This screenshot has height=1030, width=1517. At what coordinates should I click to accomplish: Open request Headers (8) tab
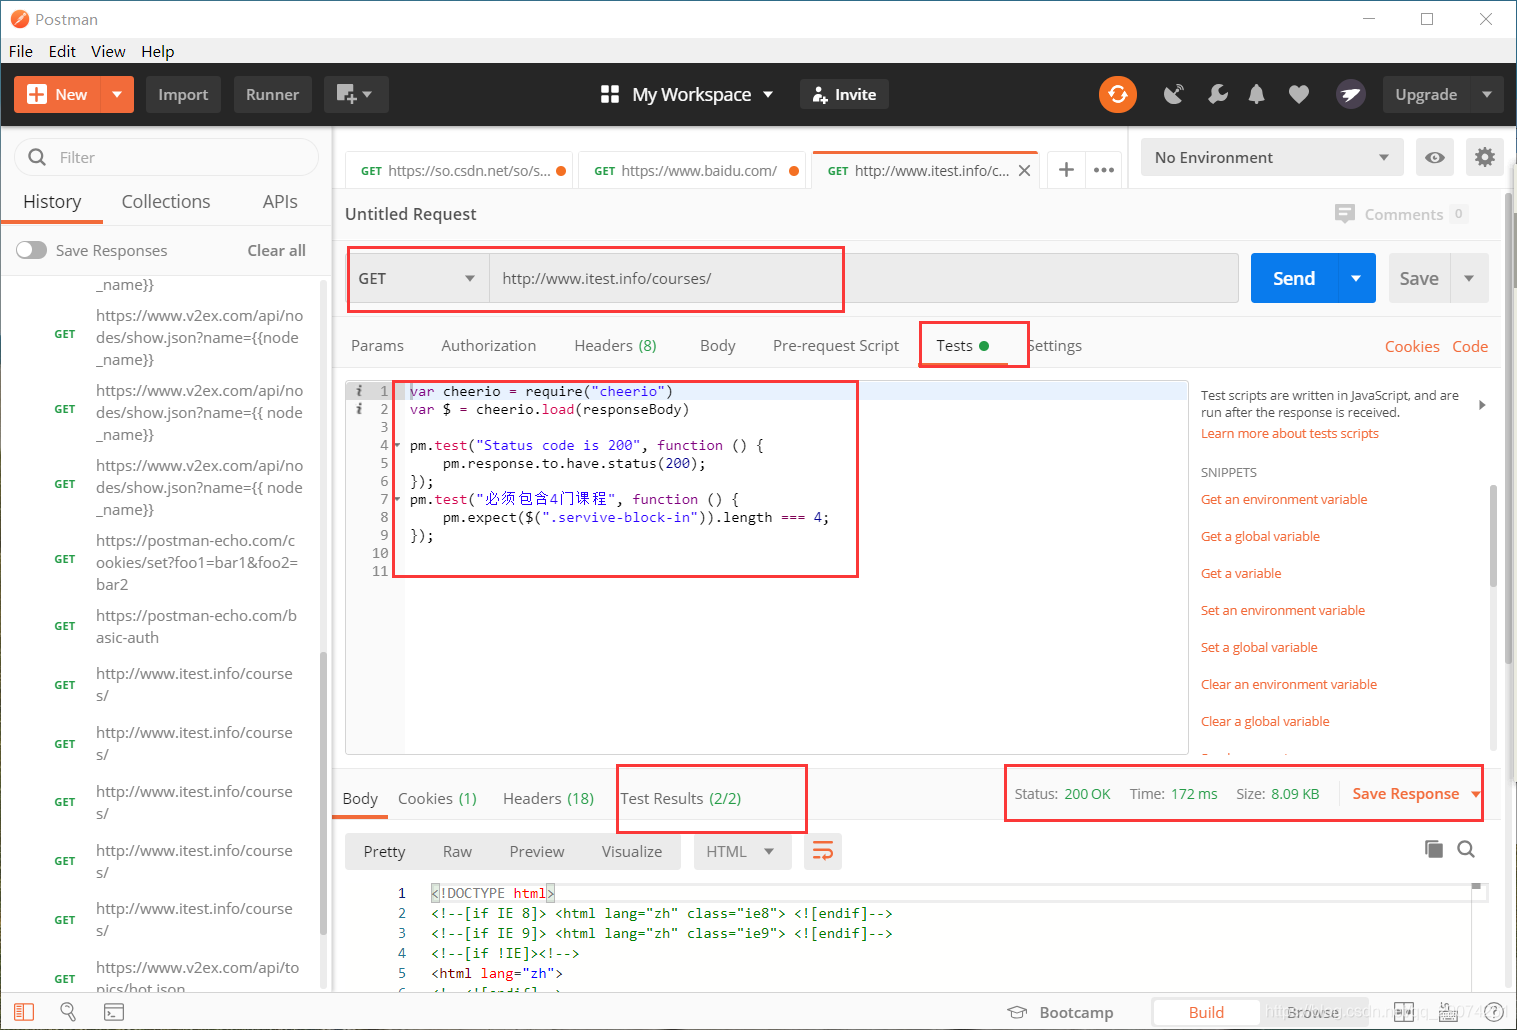(x=615, y=345)
